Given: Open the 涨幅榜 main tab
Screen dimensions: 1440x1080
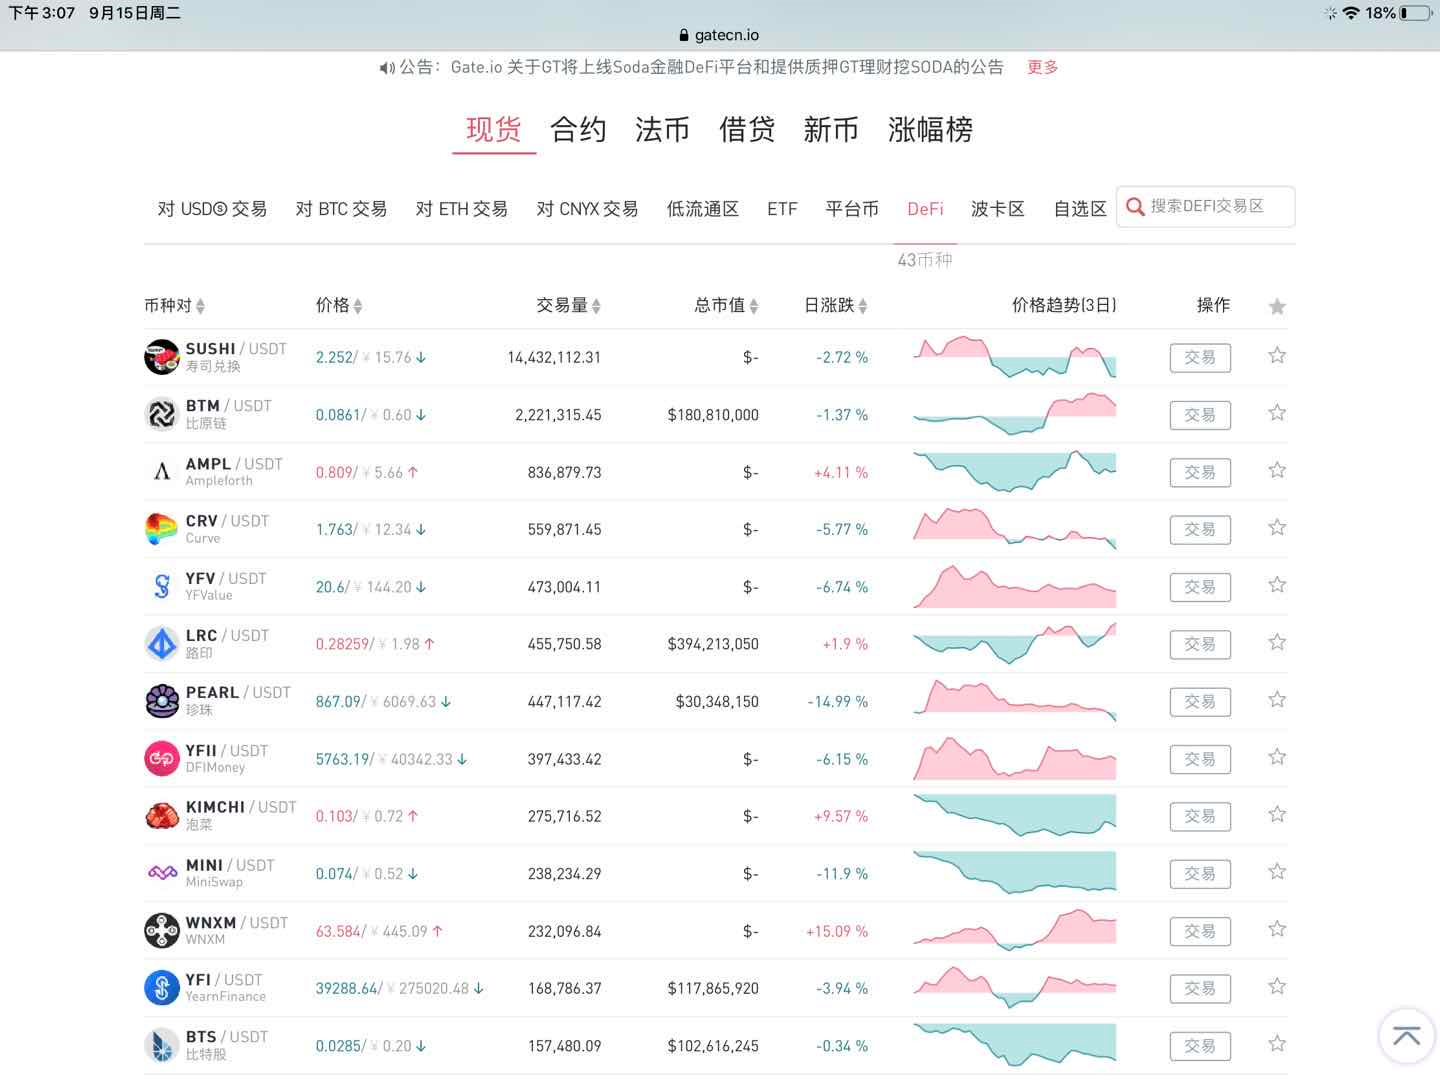Looking at the screenshot, I should point(930,130).
